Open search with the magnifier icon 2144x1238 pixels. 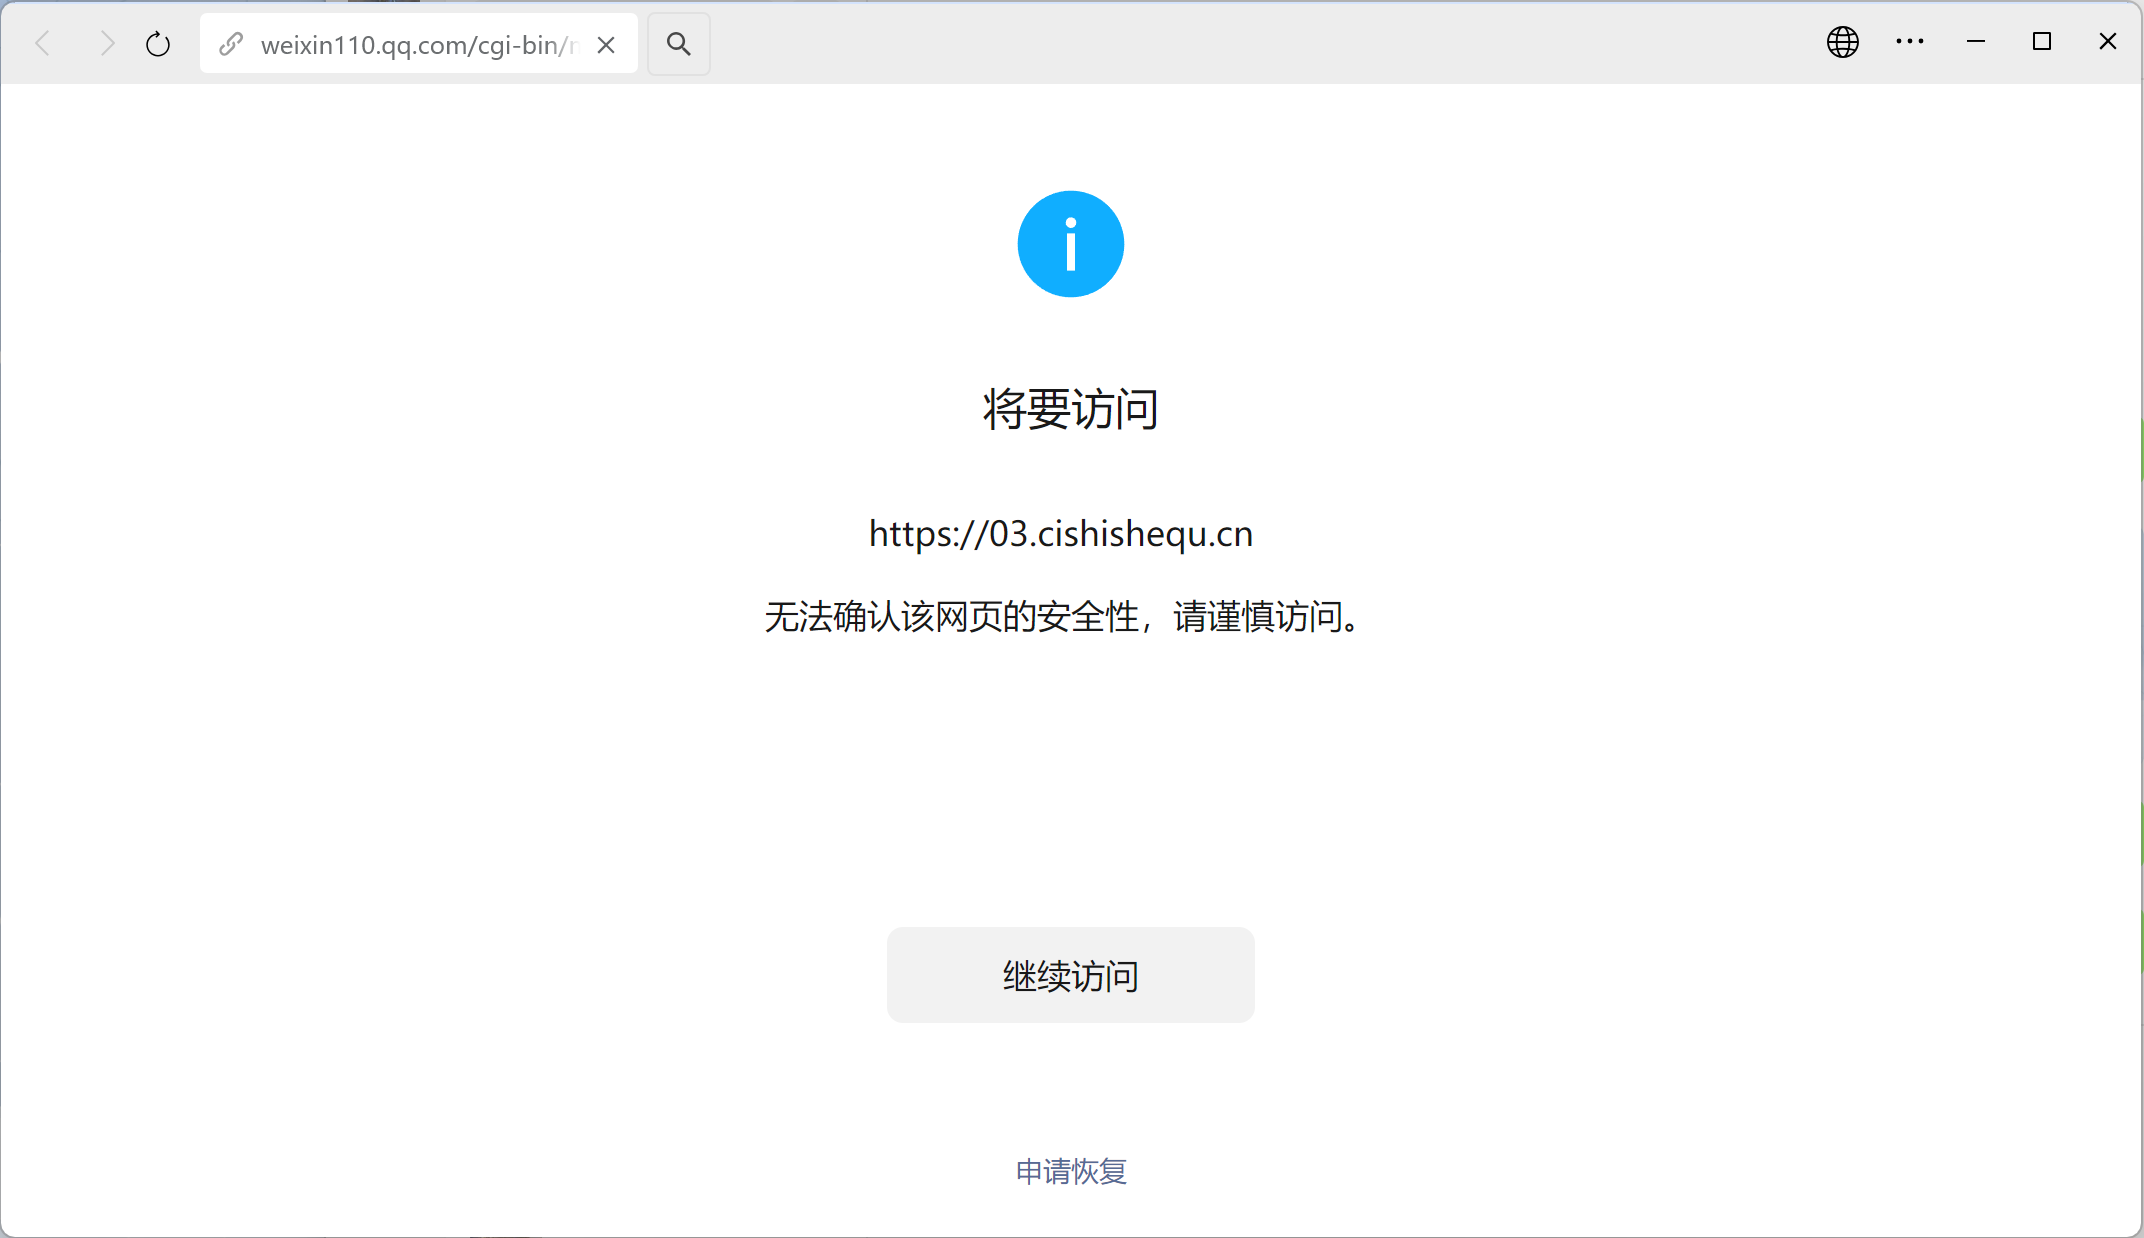[x=678, y=44]
